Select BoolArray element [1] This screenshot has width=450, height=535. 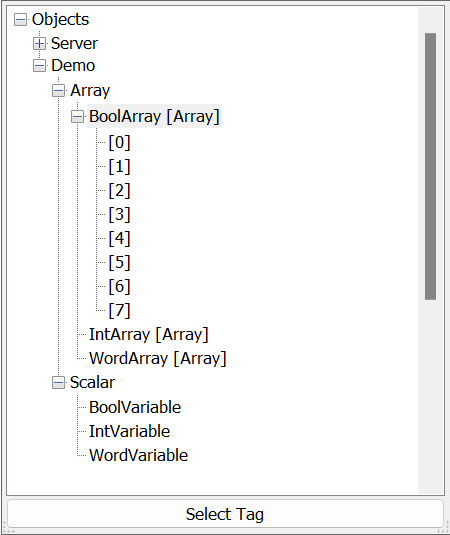119,167
